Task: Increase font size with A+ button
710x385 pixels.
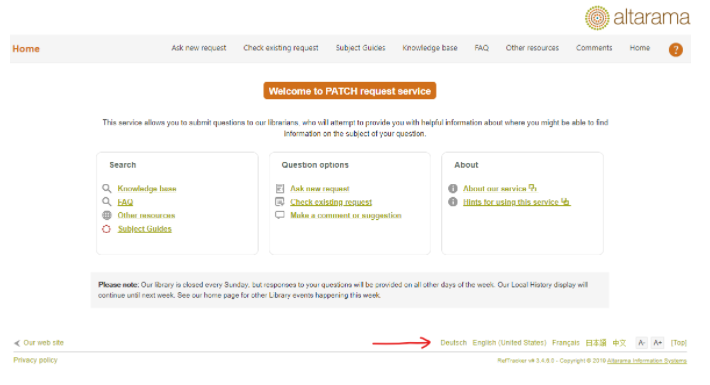Action: point(658,343)
